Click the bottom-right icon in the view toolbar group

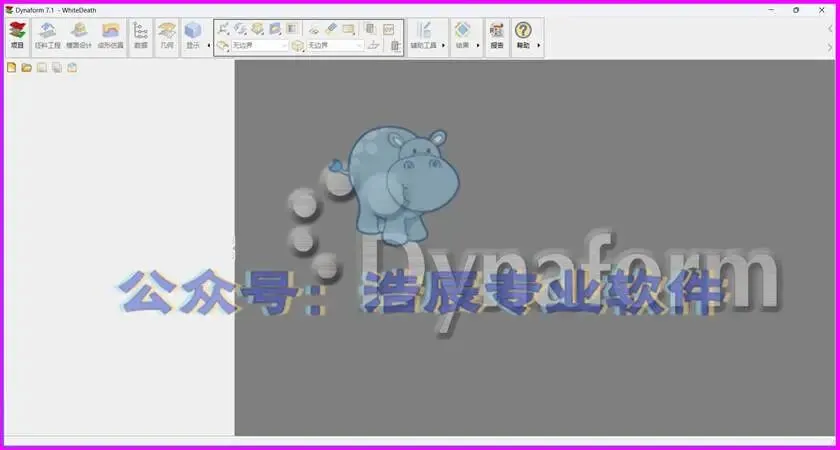click(x=395, y=46)
